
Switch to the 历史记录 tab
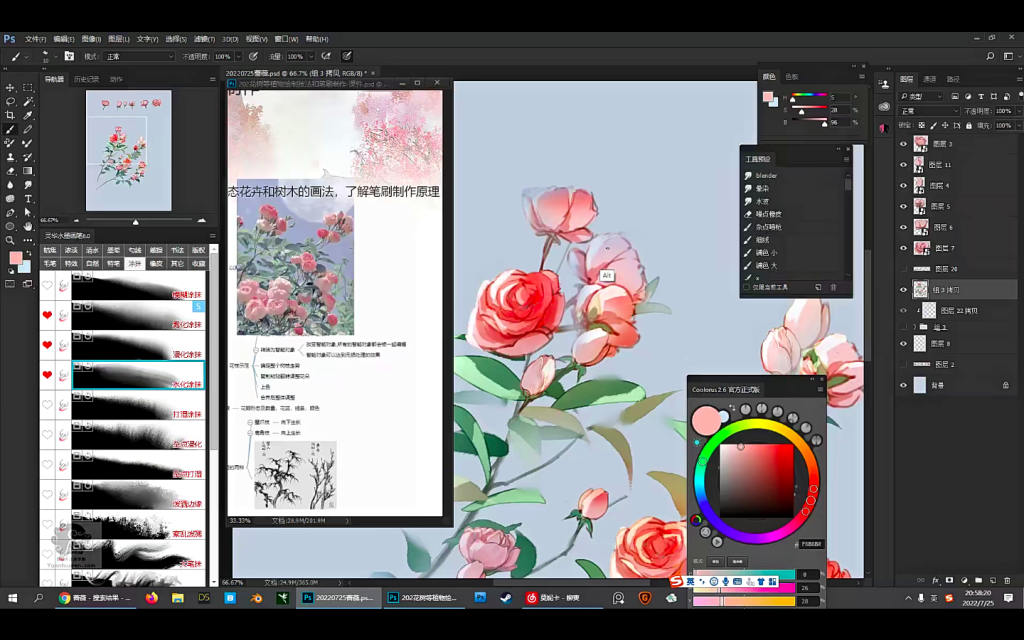point(86,79)
